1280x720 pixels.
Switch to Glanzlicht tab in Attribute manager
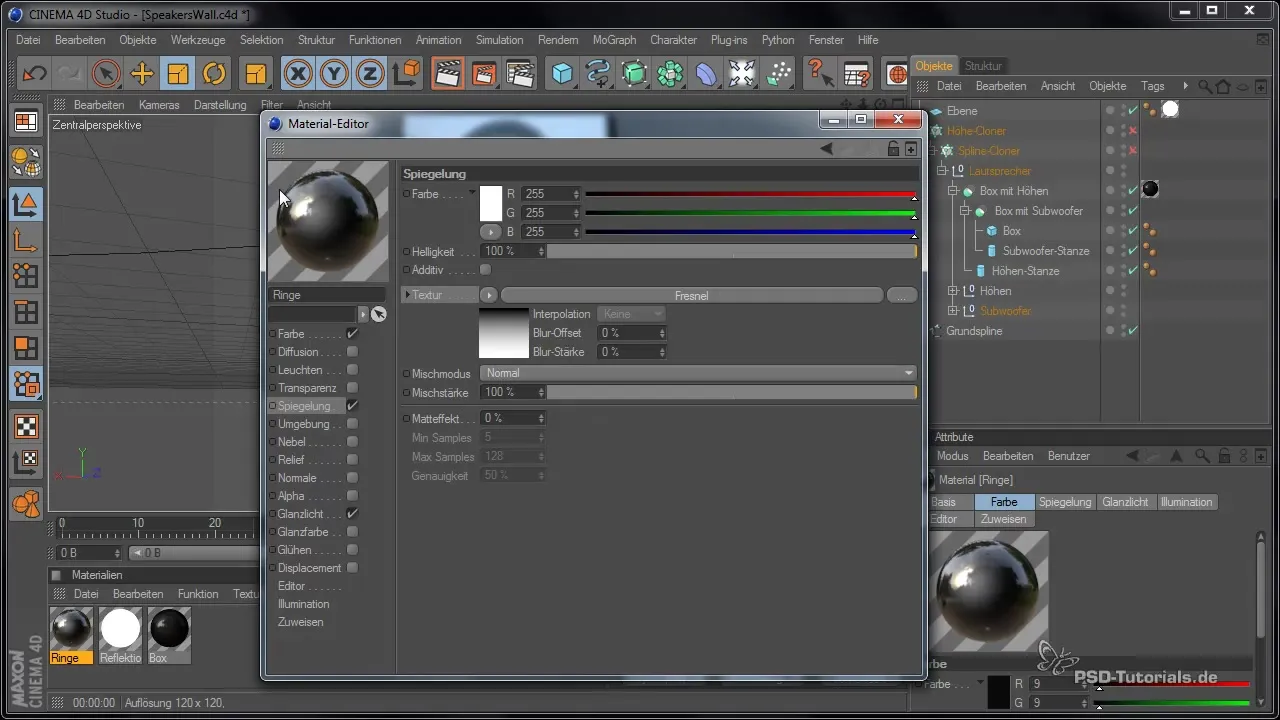pyautogui.click(x=1126, y=502)
